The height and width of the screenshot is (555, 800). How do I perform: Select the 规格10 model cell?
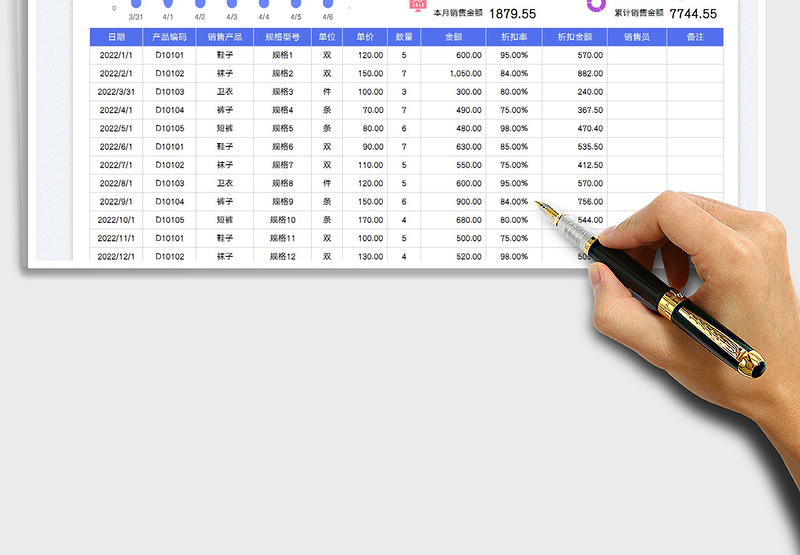coord(282,220)
